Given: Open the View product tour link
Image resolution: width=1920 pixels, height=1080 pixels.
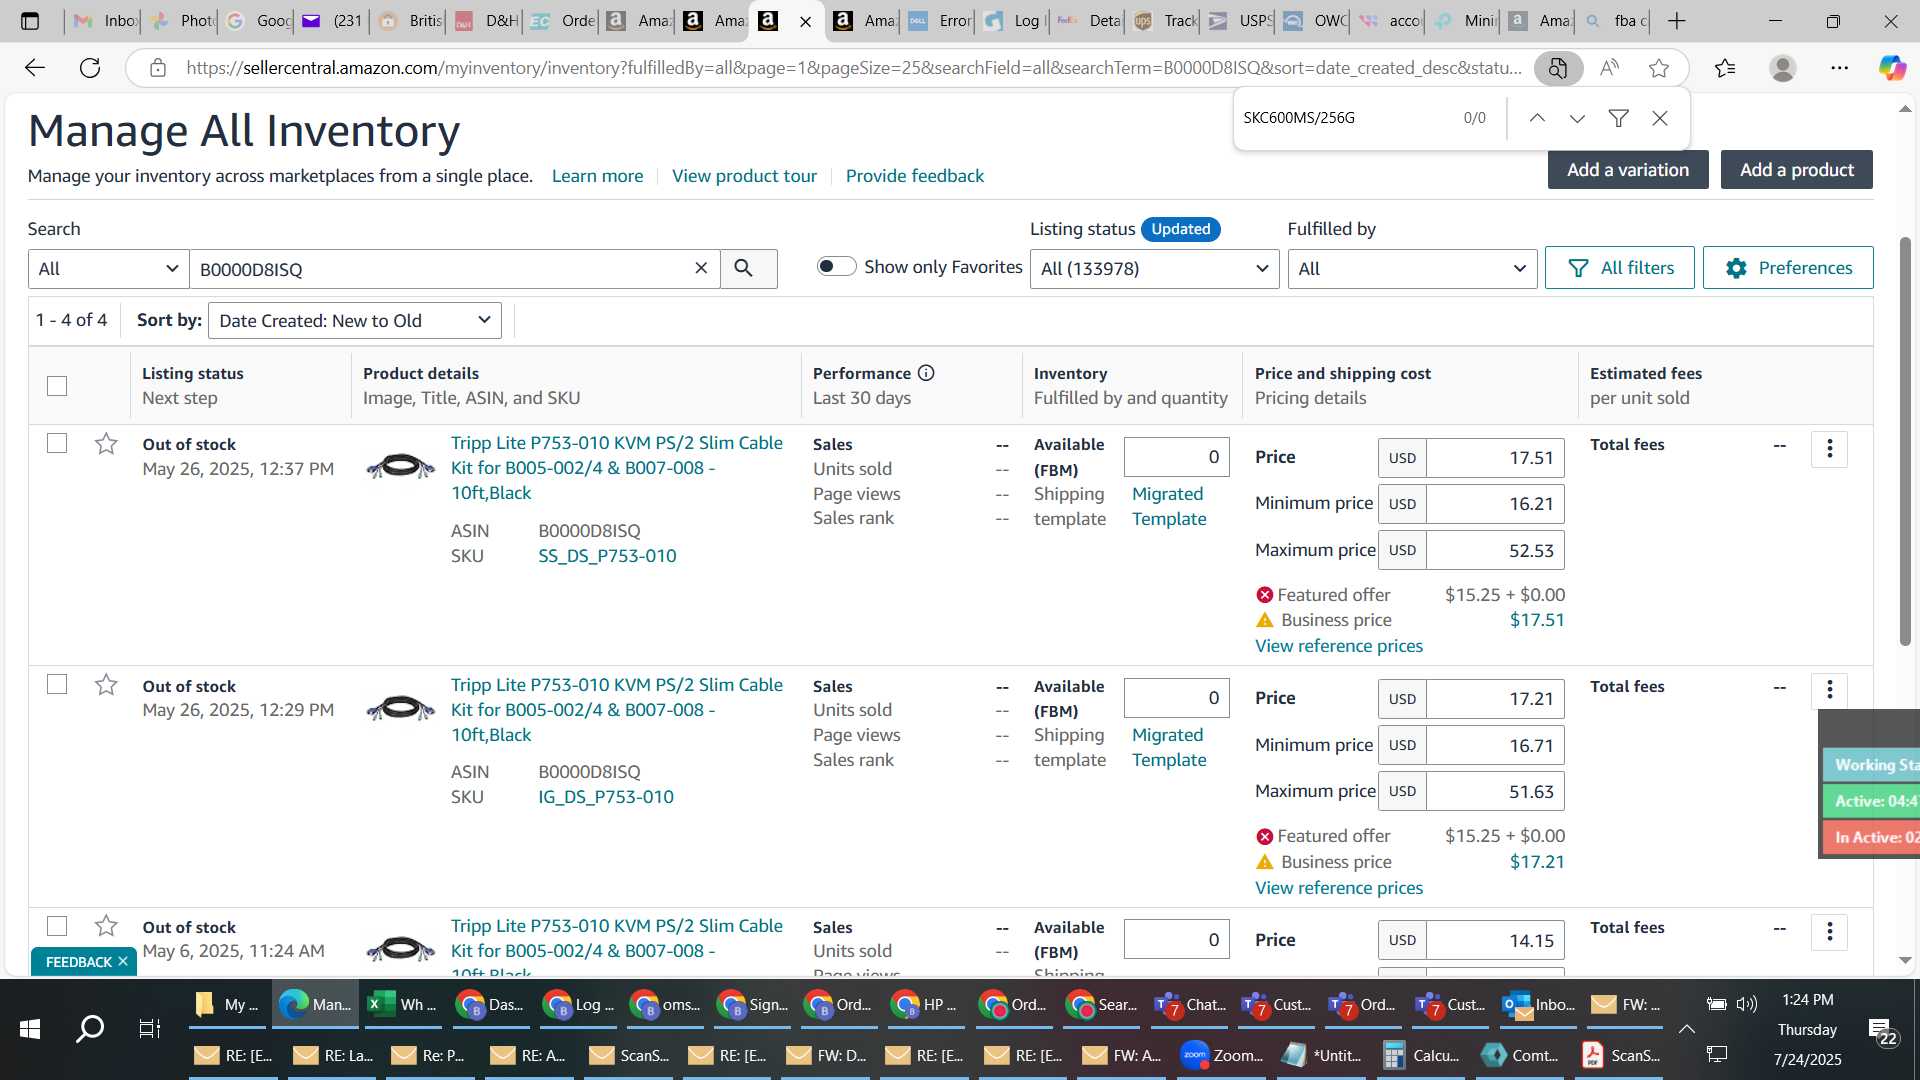Looking at the screenshot, I should (x=744, y=176).
